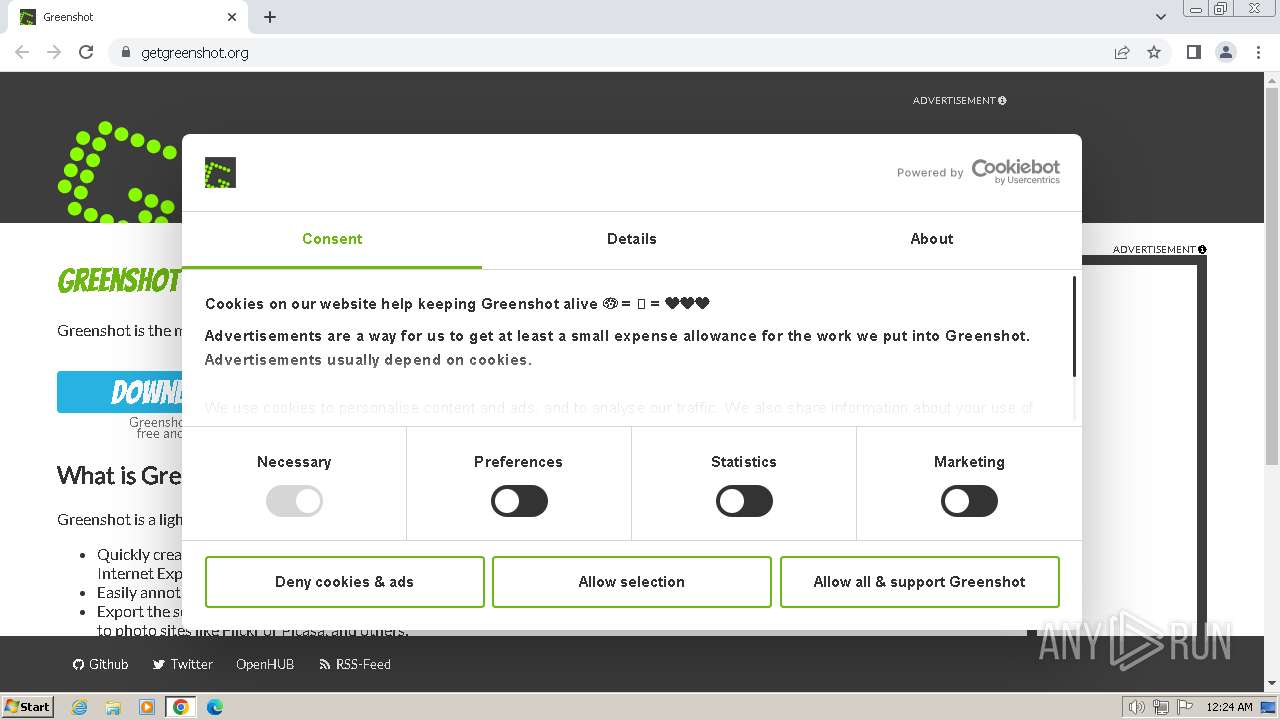Click the taskbar clock 12:24 AM
This screenshot has height=720, width=1280.
click(1229, 707)
